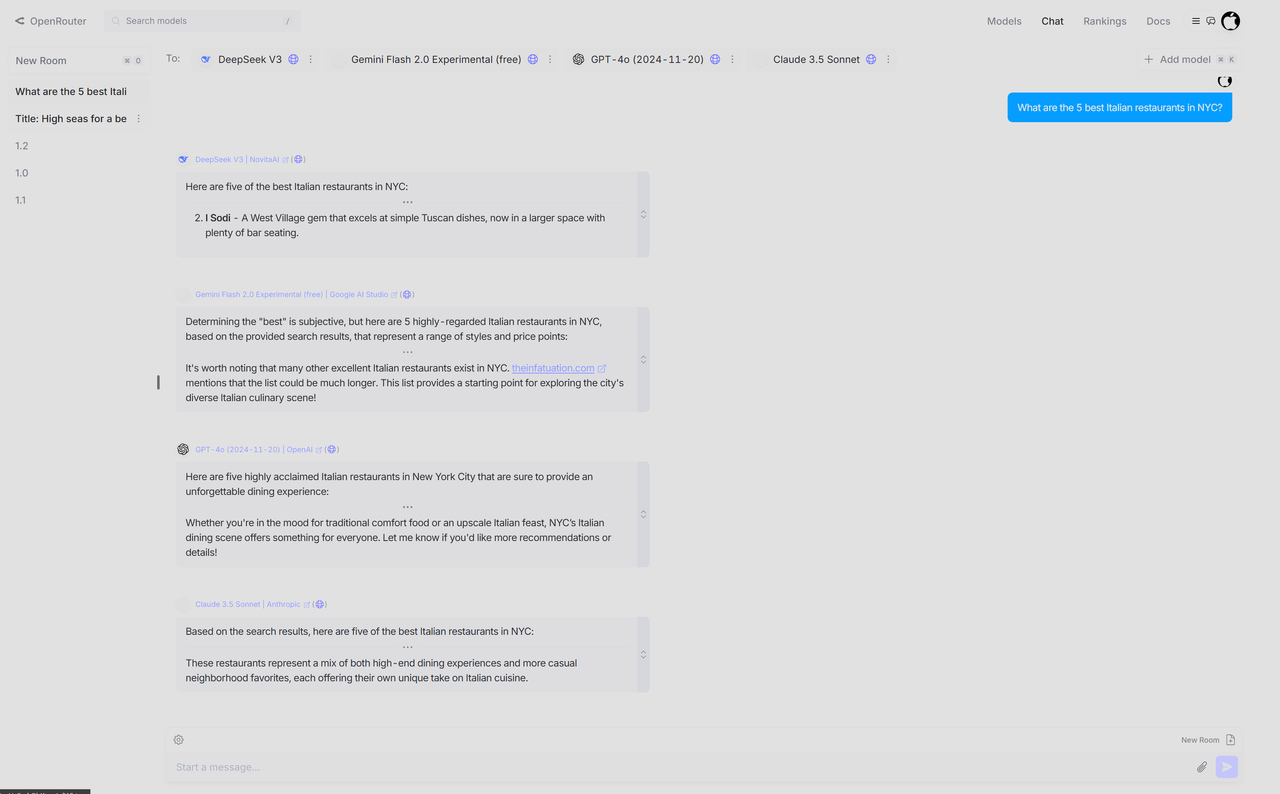Expand the Claude 3.5 Sonnet response

pos(643,655)
